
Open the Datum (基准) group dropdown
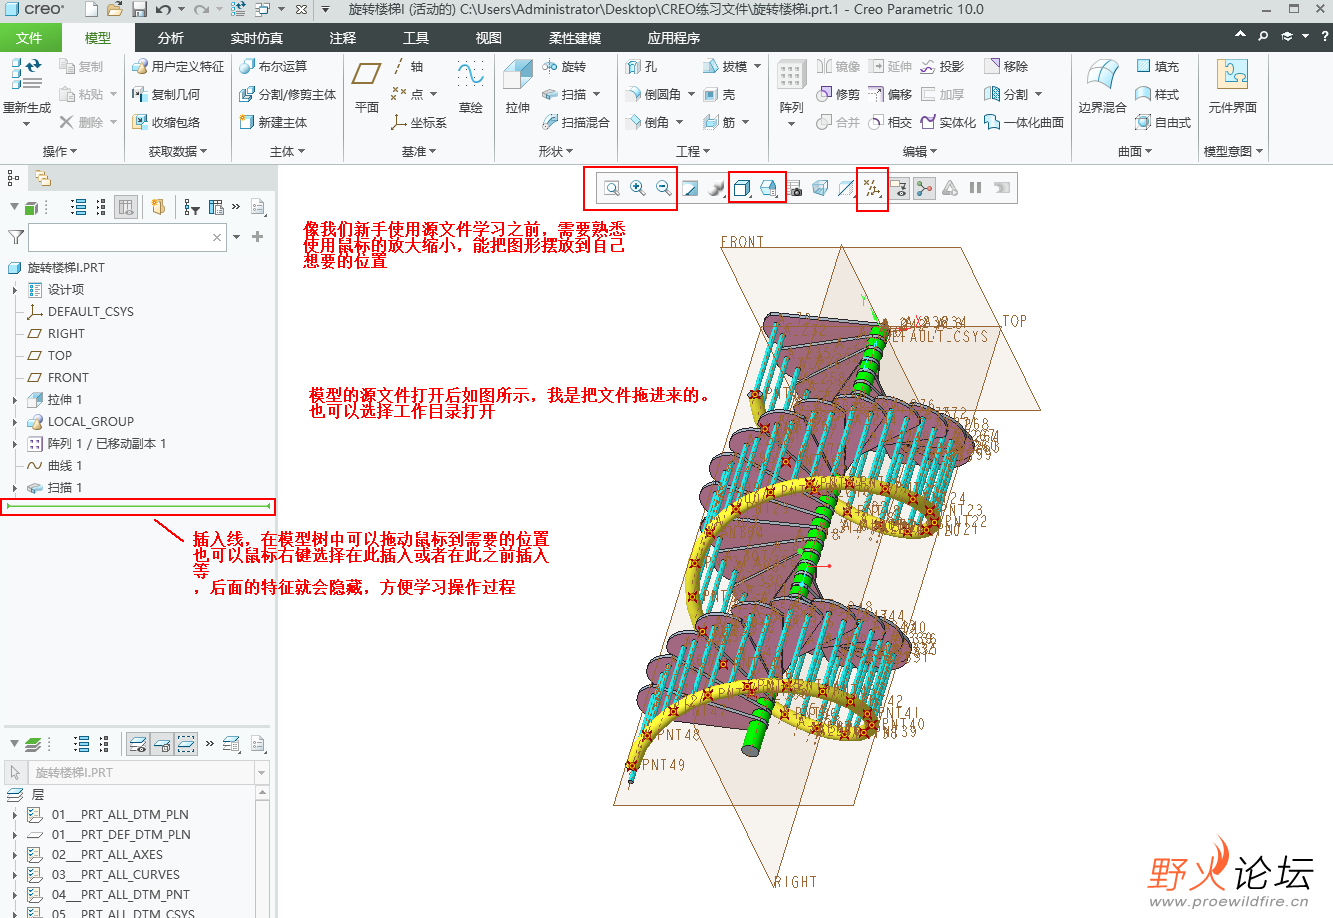419,151
